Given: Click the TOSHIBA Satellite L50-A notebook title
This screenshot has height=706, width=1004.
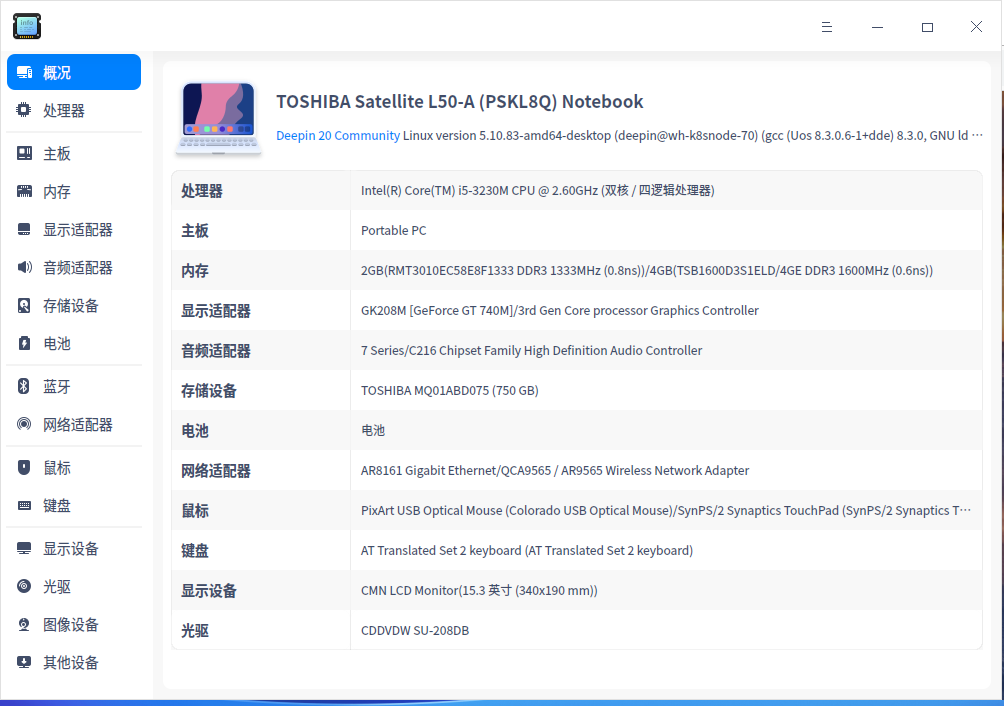Looking at the screenshot, I should tap(460, 102).
